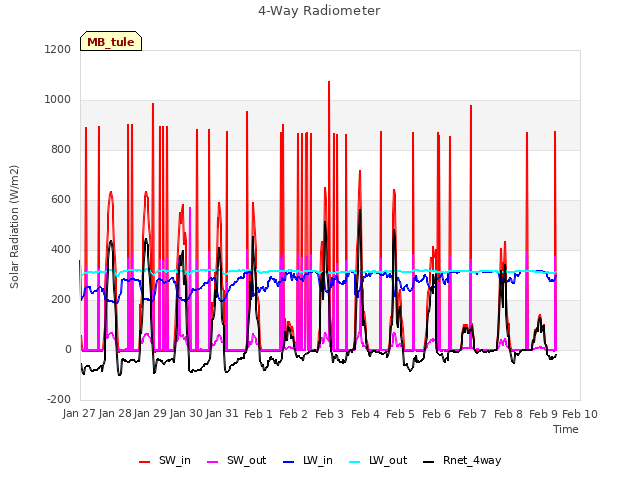
Task: Click the Feb 7 x-axis label
Action: 472,414
